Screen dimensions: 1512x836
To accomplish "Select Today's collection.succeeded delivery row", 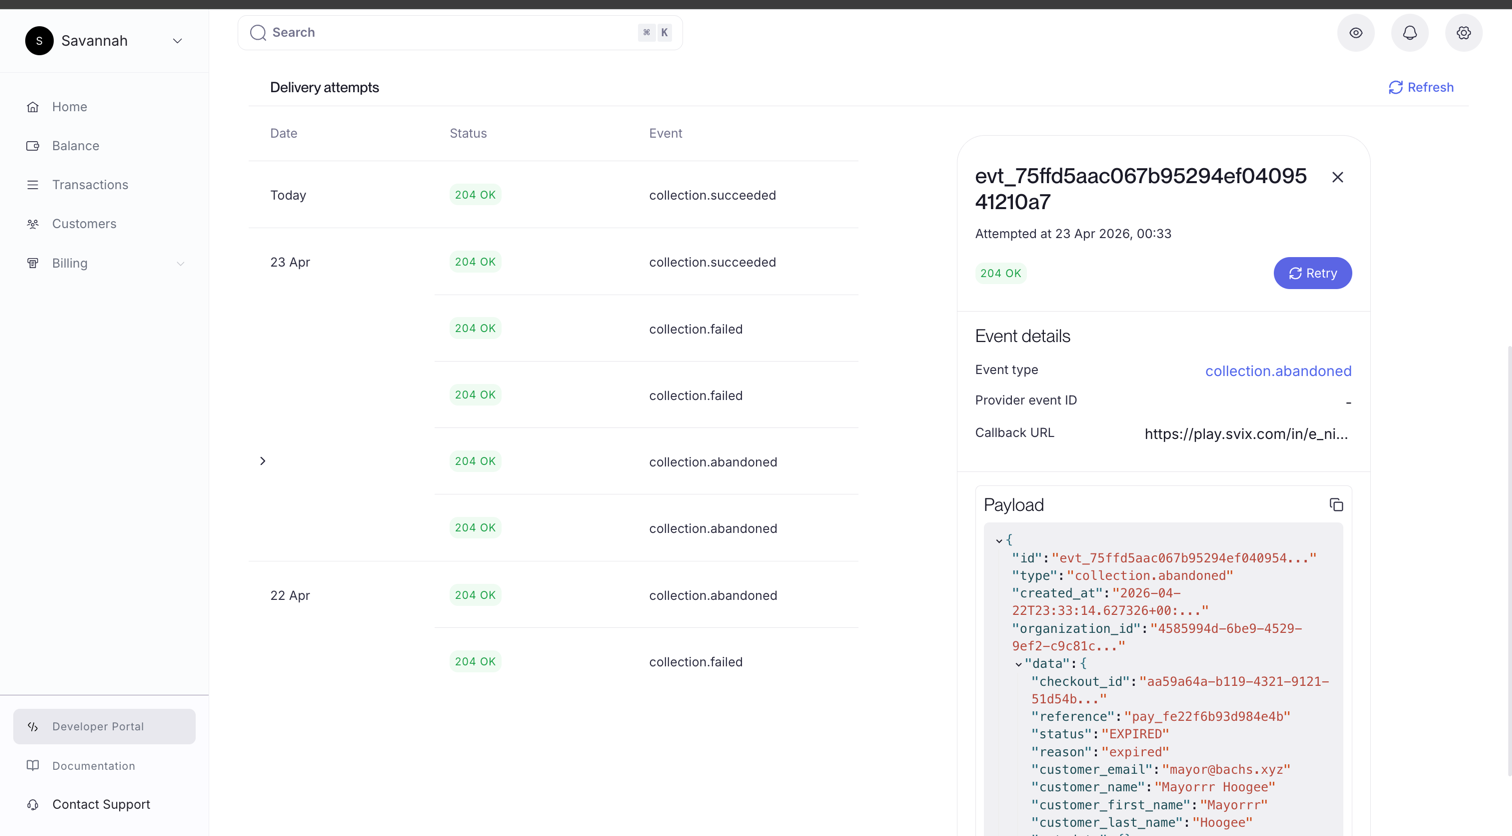I will [553, 195].
